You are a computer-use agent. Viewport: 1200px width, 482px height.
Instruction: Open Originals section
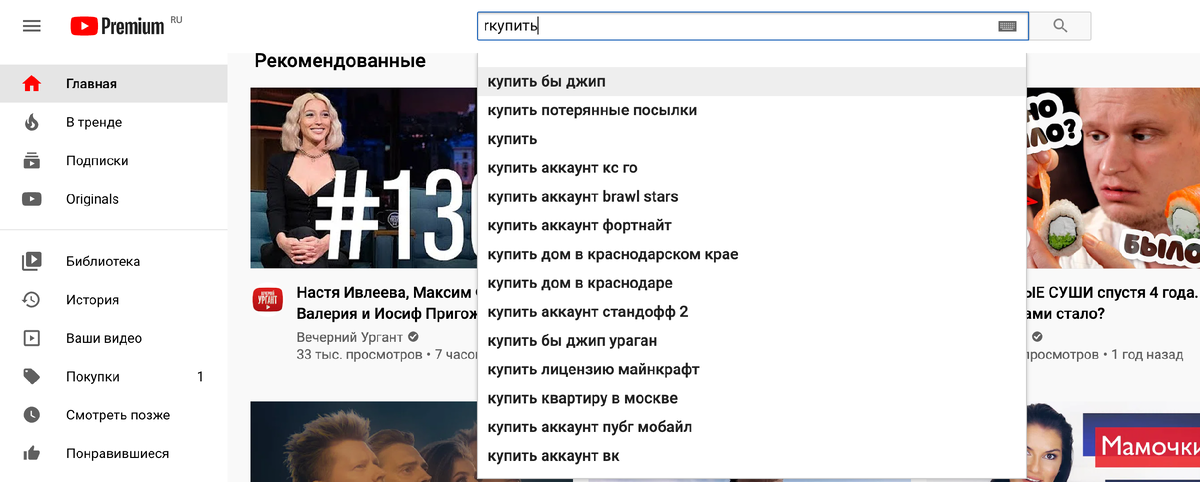click(114, 199)
